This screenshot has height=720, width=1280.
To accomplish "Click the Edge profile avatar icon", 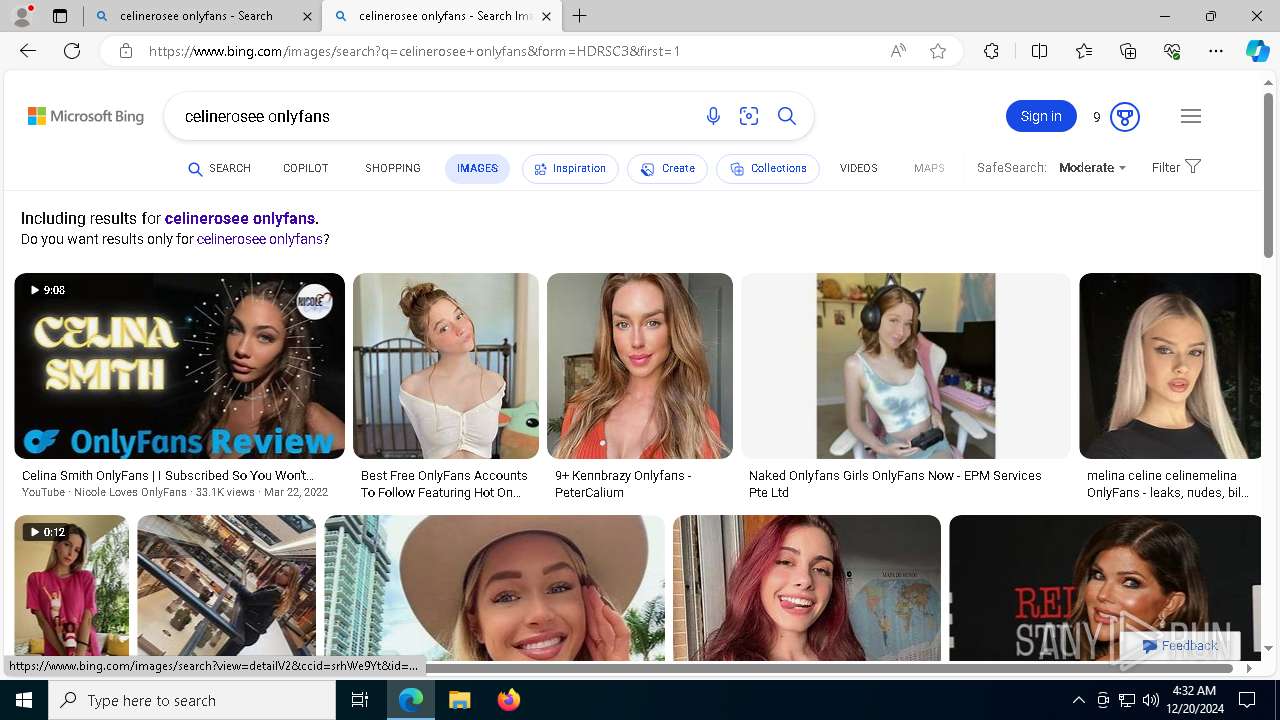I will coord(21,16).
